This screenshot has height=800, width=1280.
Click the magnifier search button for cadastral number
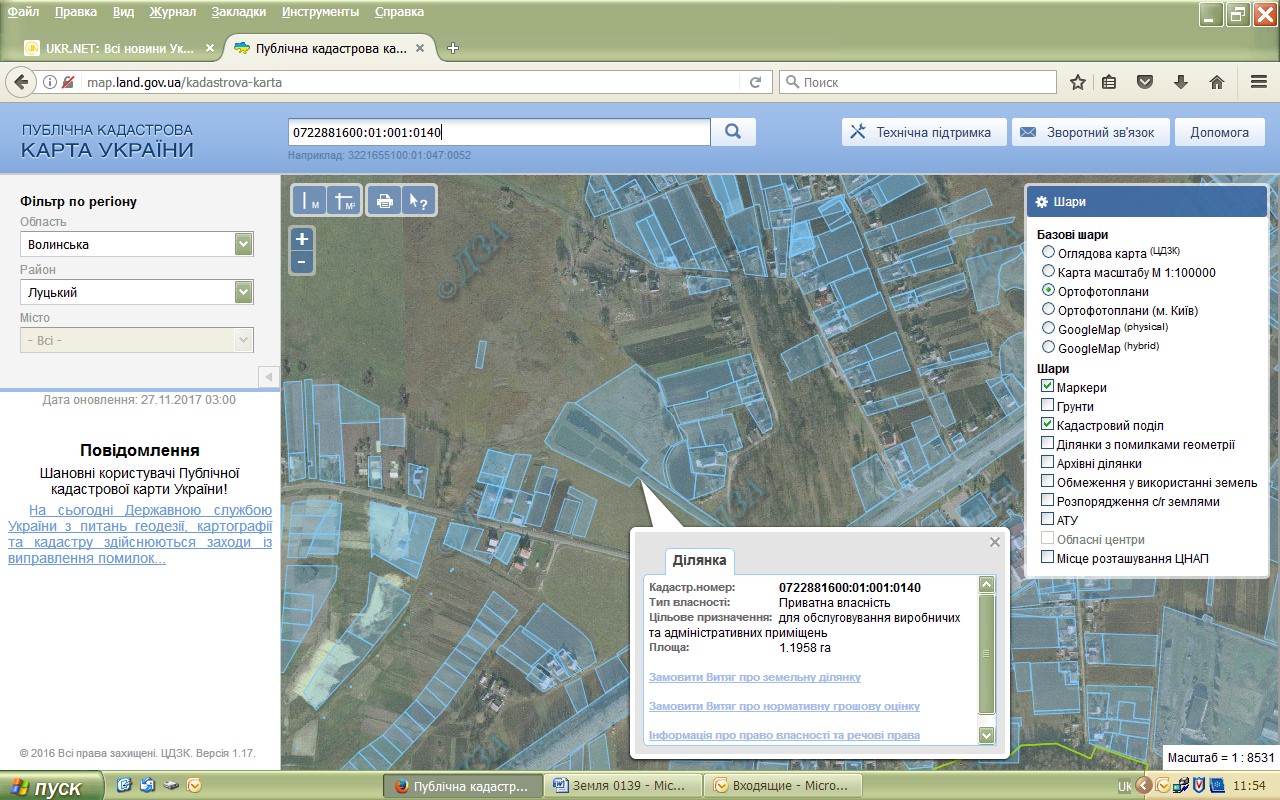point(733,132)
